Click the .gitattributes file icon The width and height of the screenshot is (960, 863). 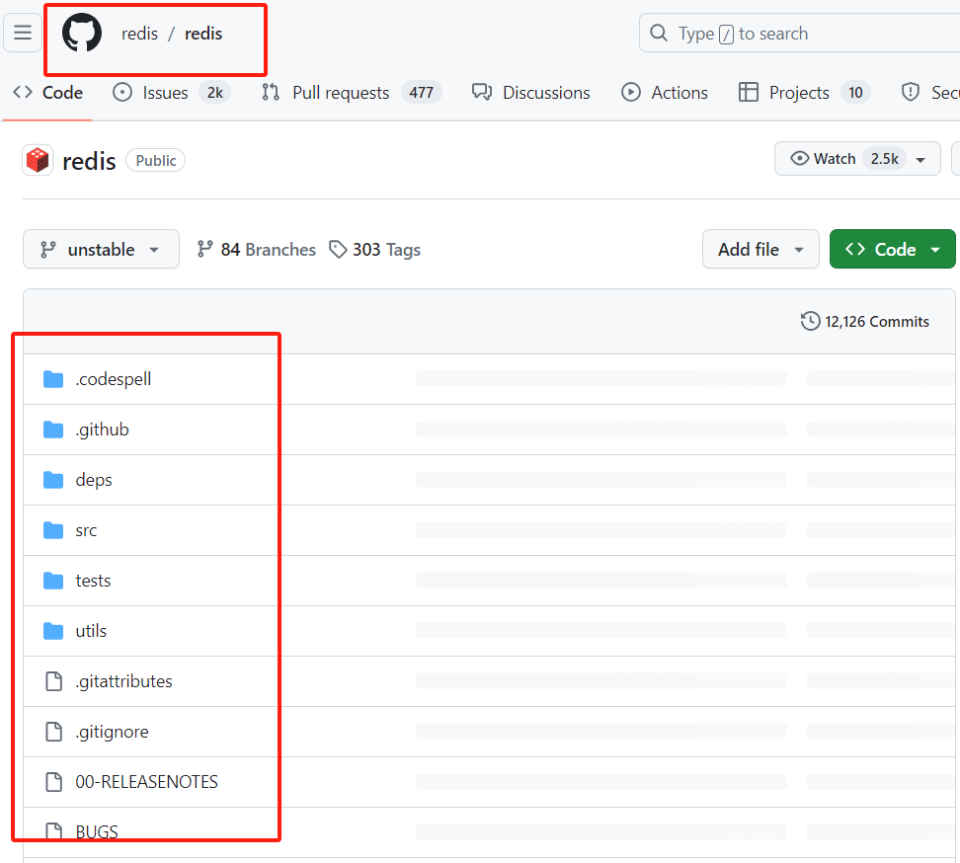[53, 681]
